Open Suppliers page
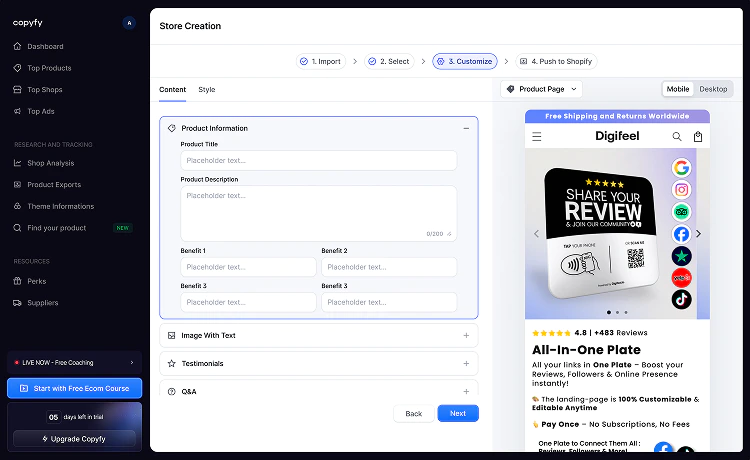This screenshot has width=750, height=460. (43, 303)
